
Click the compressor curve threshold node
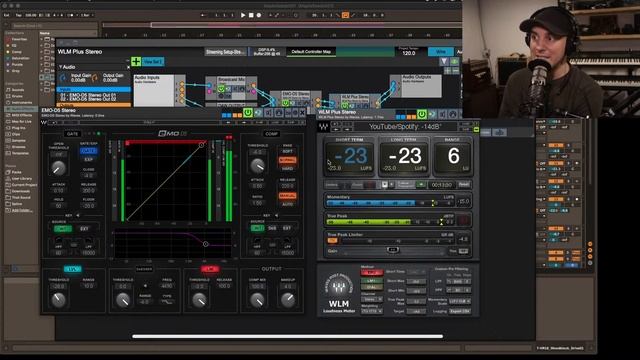pyautogui.click(x=202, y=145)
